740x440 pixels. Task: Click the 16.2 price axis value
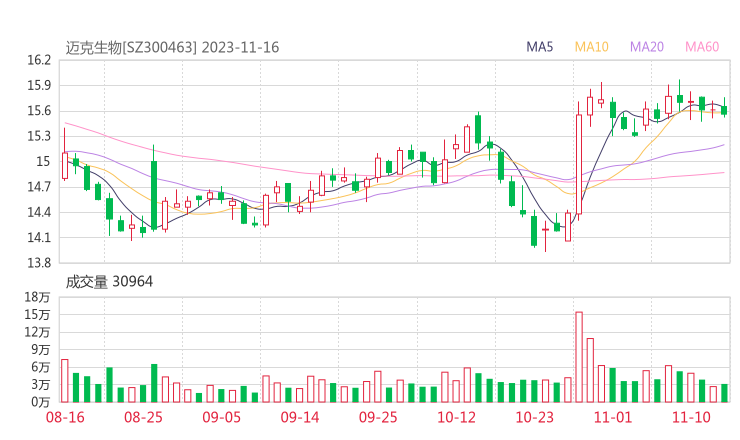(x=39, y=60)
